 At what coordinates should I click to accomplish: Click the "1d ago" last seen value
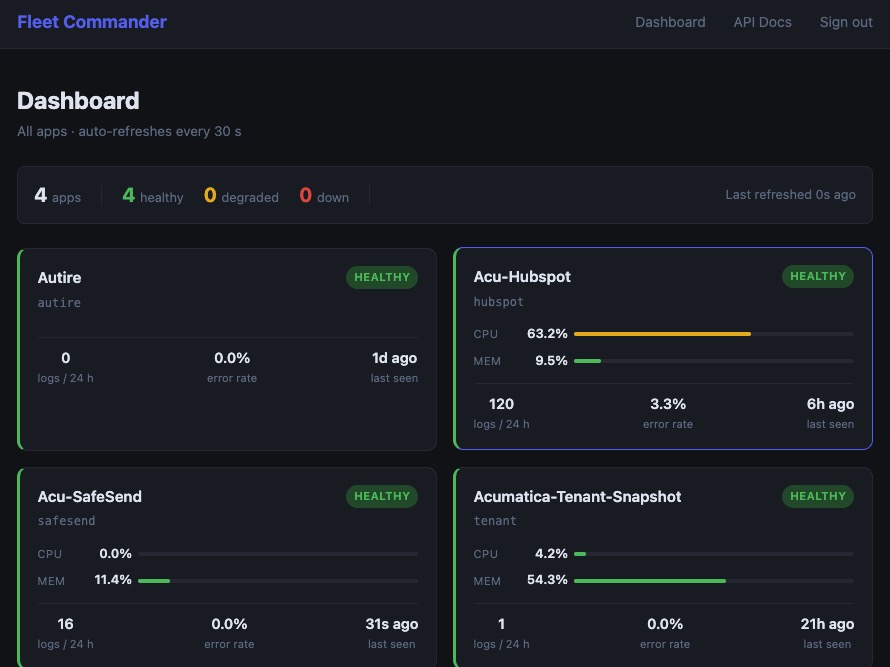click(x=394, y=358)
